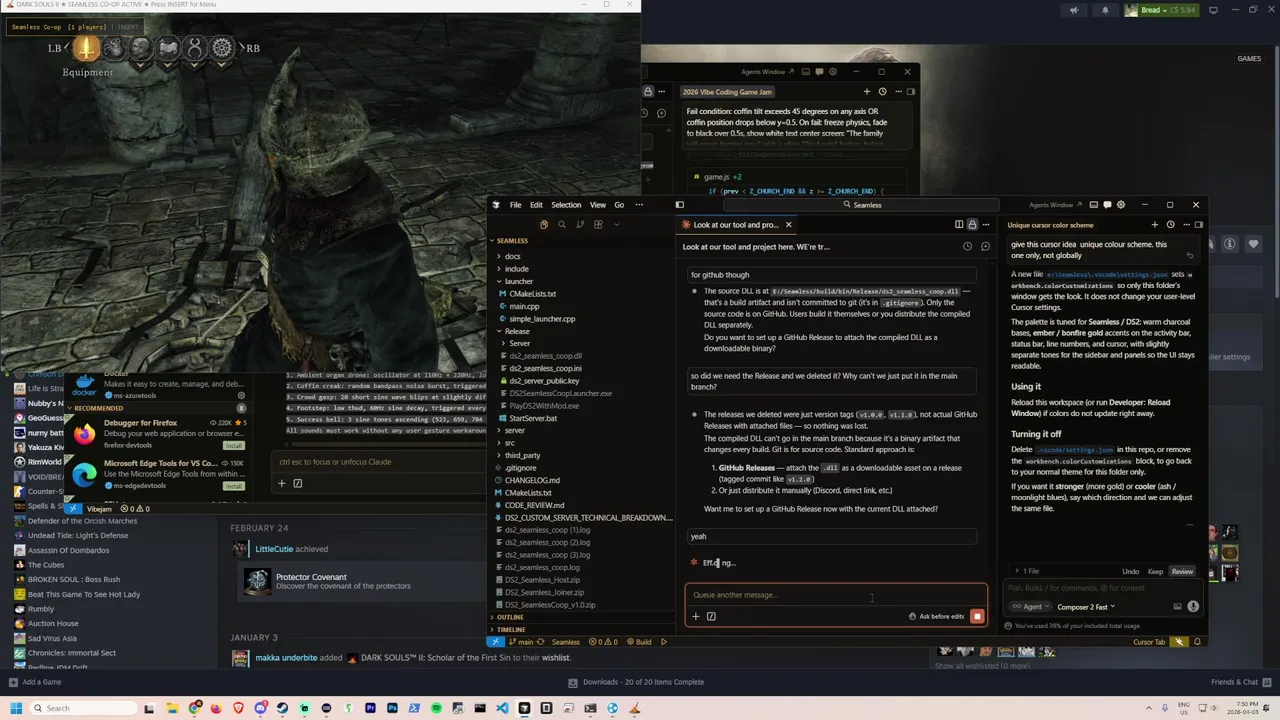Screen dimensions: 1280x720
Task: Open session history clock icon in Claude panel
Action: [967, 246]
